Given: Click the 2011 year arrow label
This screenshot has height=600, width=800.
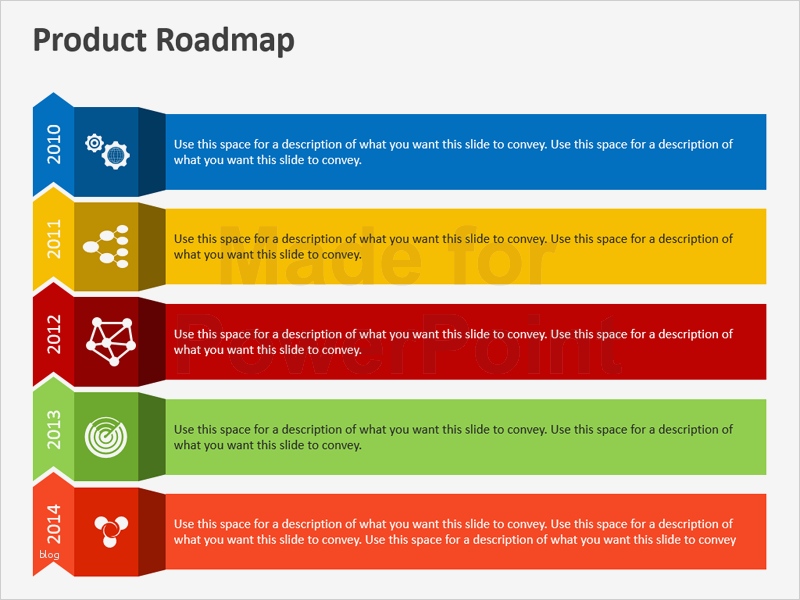Looking at the screenshot, I should point(54,239).
